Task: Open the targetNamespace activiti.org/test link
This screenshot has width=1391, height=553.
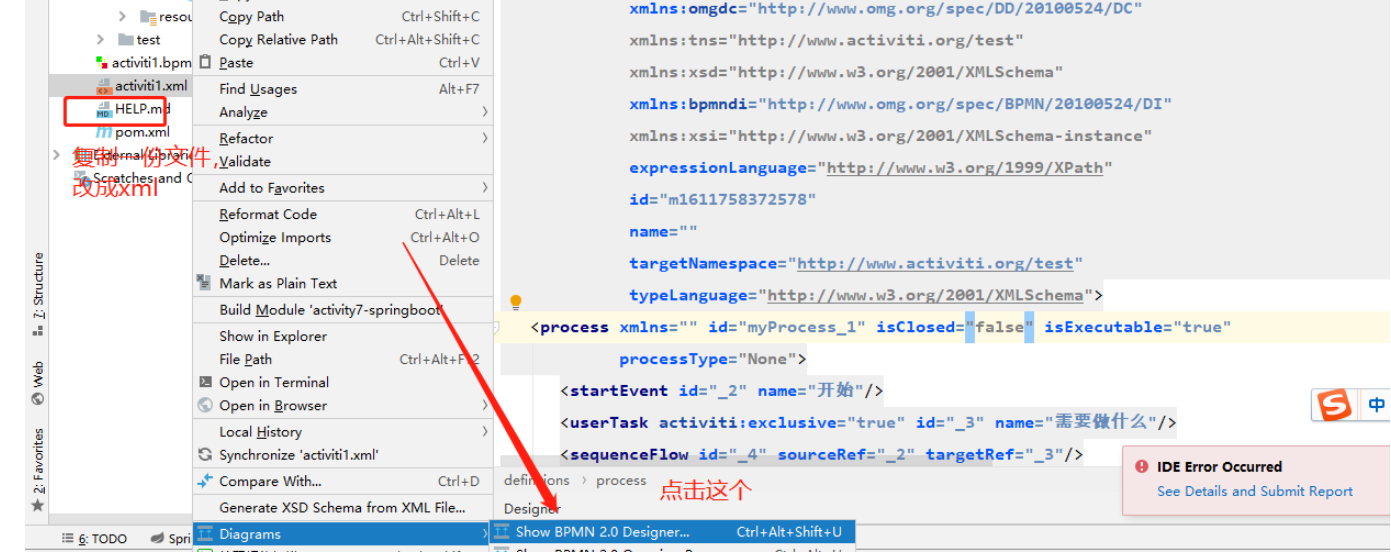Action: 935,264
